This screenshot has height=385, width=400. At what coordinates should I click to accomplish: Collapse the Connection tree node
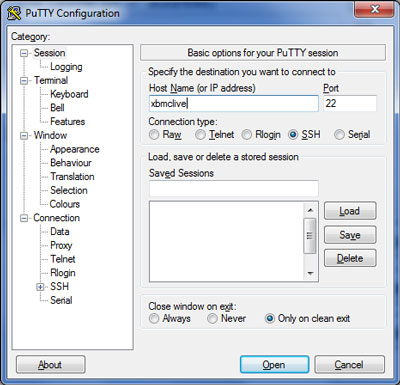click(24, 218)
